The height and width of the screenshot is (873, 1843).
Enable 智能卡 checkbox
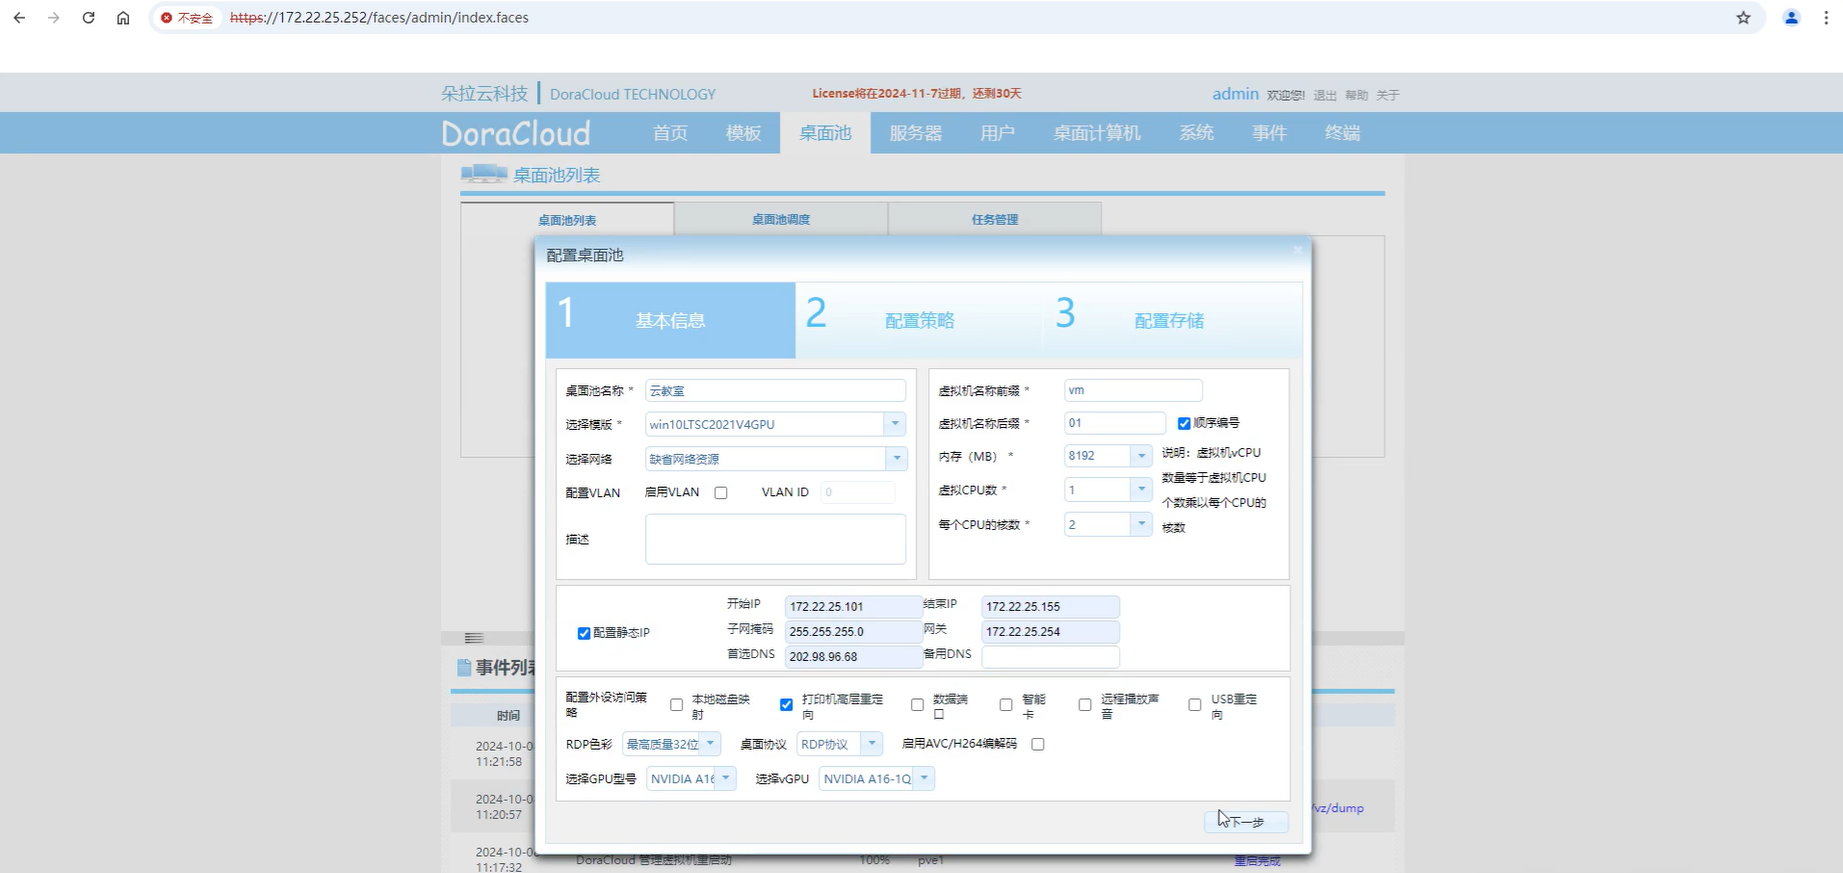(1006, 705)
